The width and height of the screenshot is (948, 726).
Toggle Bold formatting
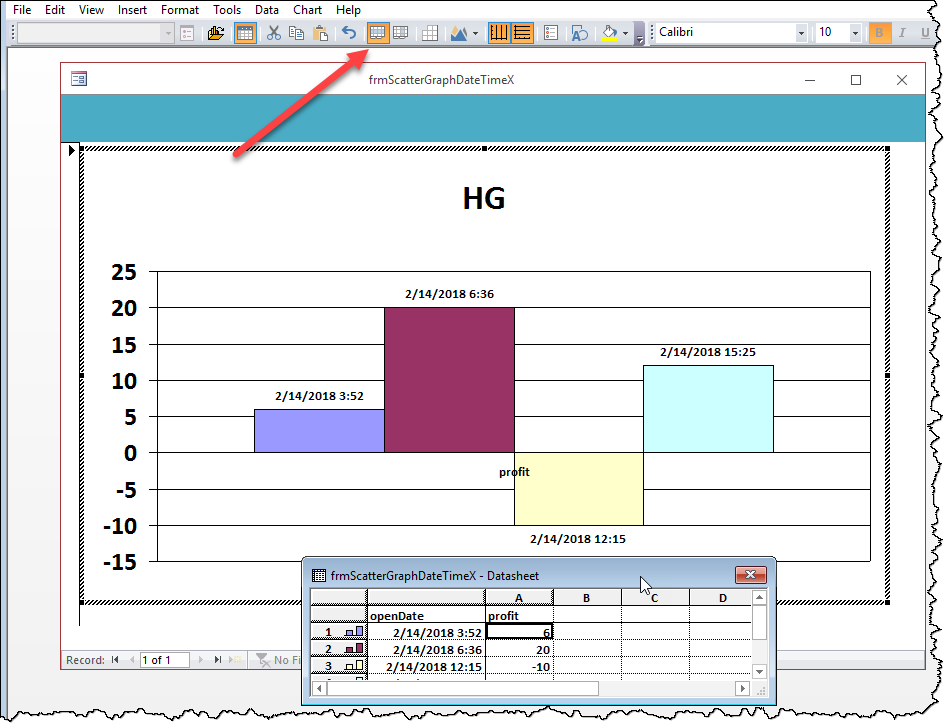pyautogui.click(x=880, y=33)
